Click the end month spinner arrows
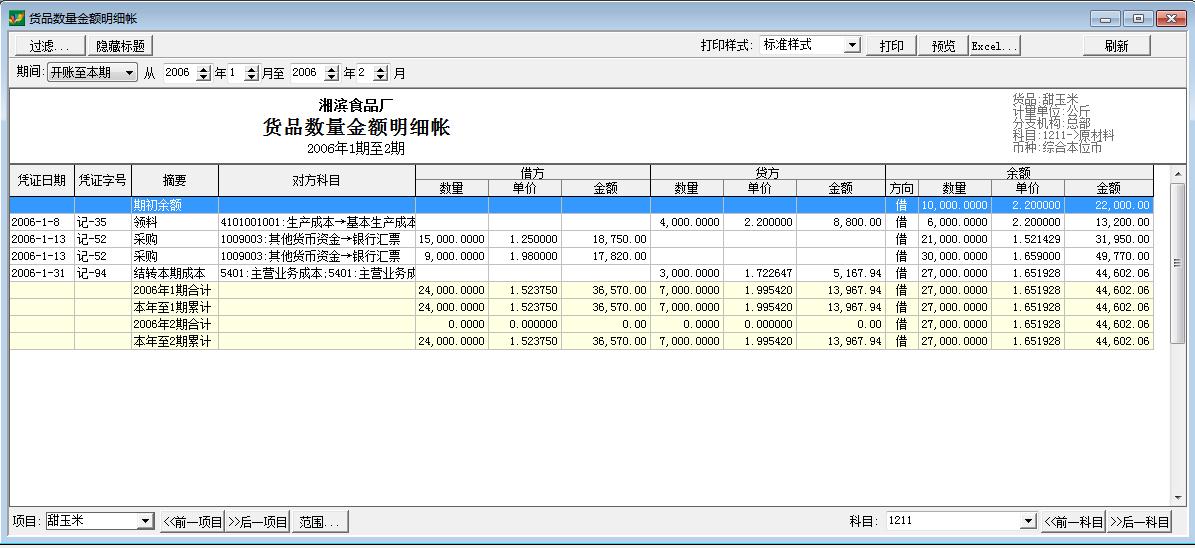This screenshot has height=548, width=1195. 381,73
